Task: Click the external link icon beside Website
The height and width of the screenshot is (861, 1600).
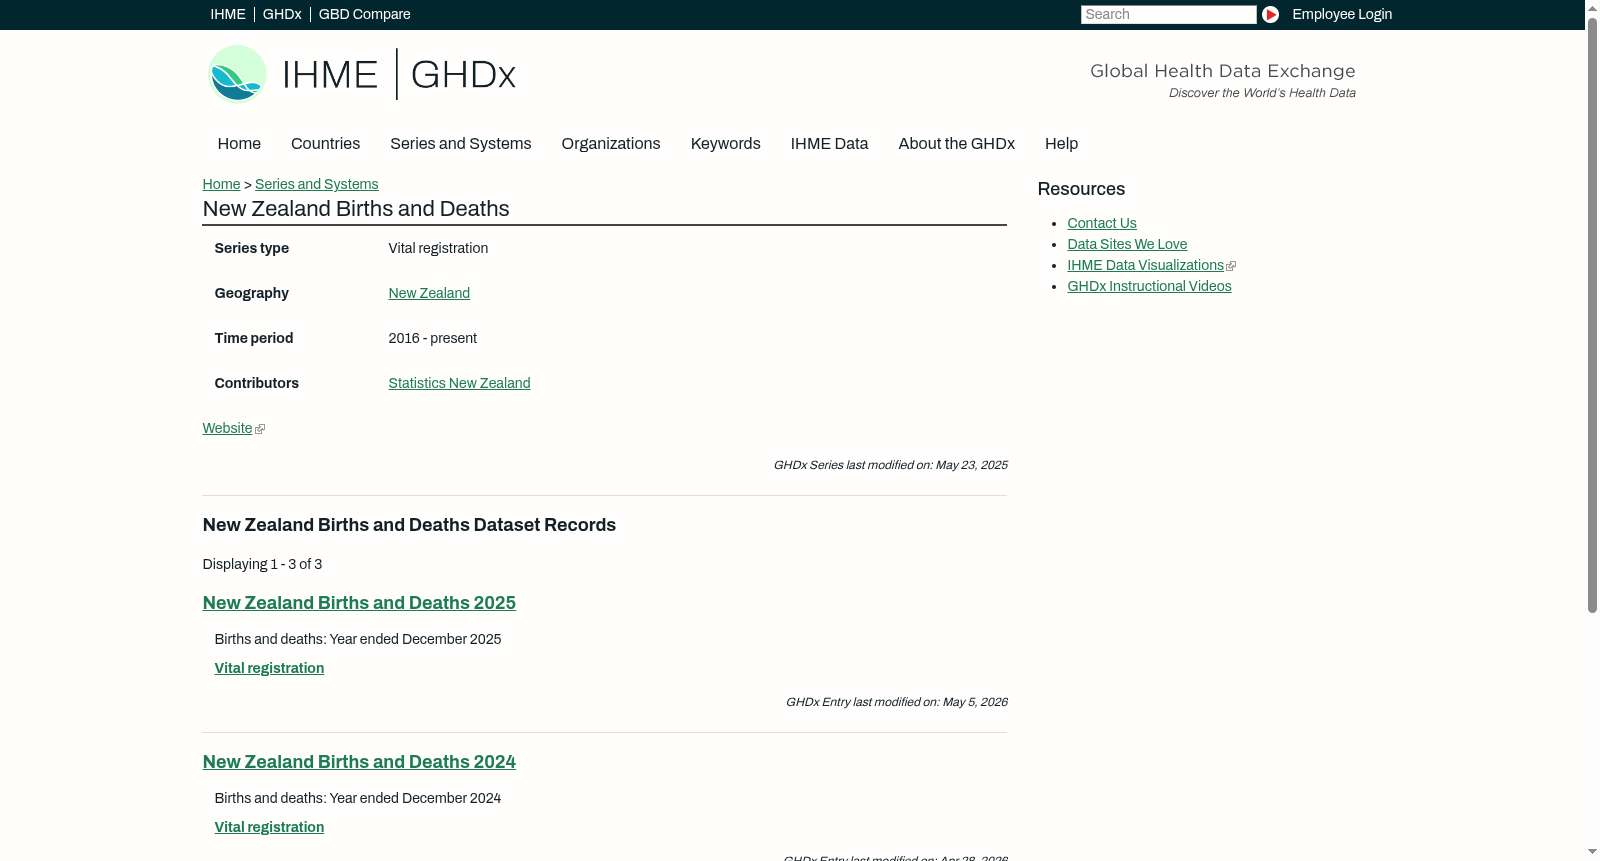Action: 260,429
